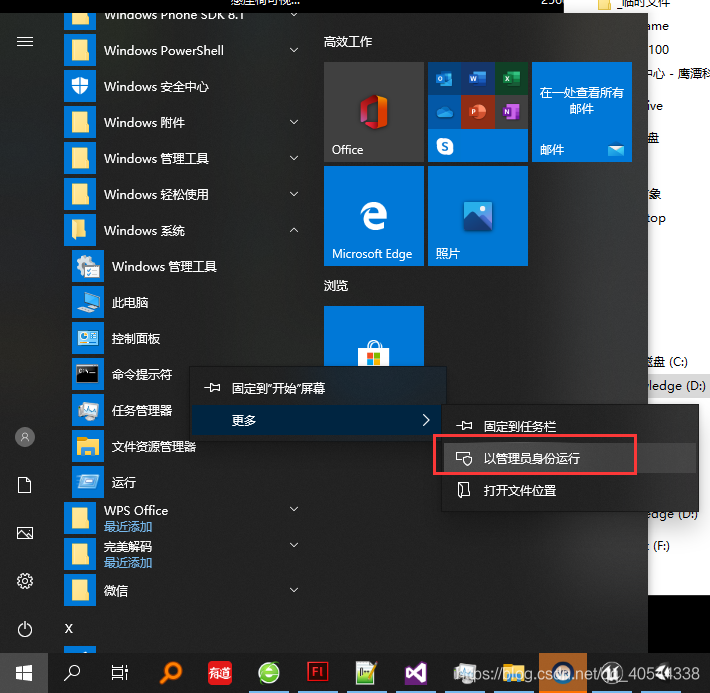Choose 固定到任务栏 in the submenu
Image resolution: width=710 pixels, height=693 pixels.
click(x=569, y=426)
